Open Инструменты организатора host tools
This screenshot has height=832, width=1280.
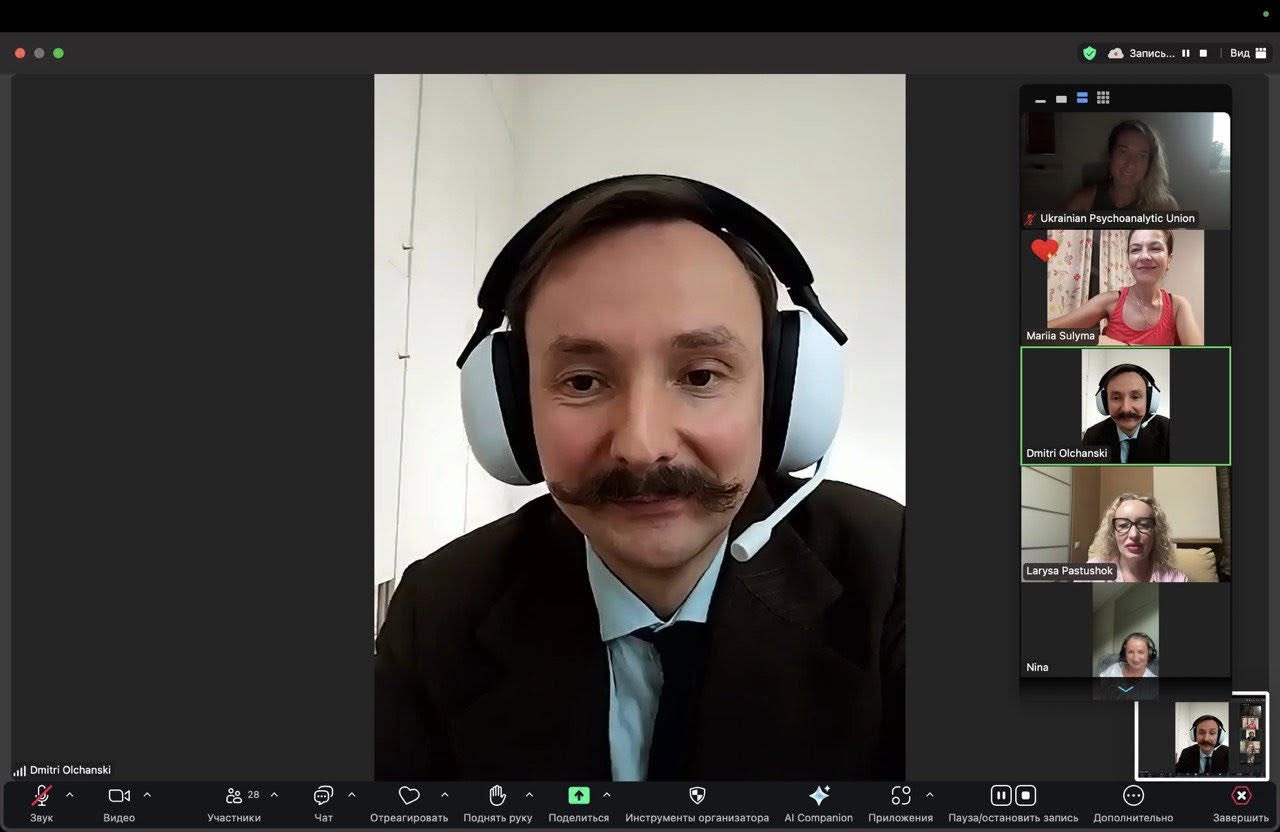click(x=697, y=796)
